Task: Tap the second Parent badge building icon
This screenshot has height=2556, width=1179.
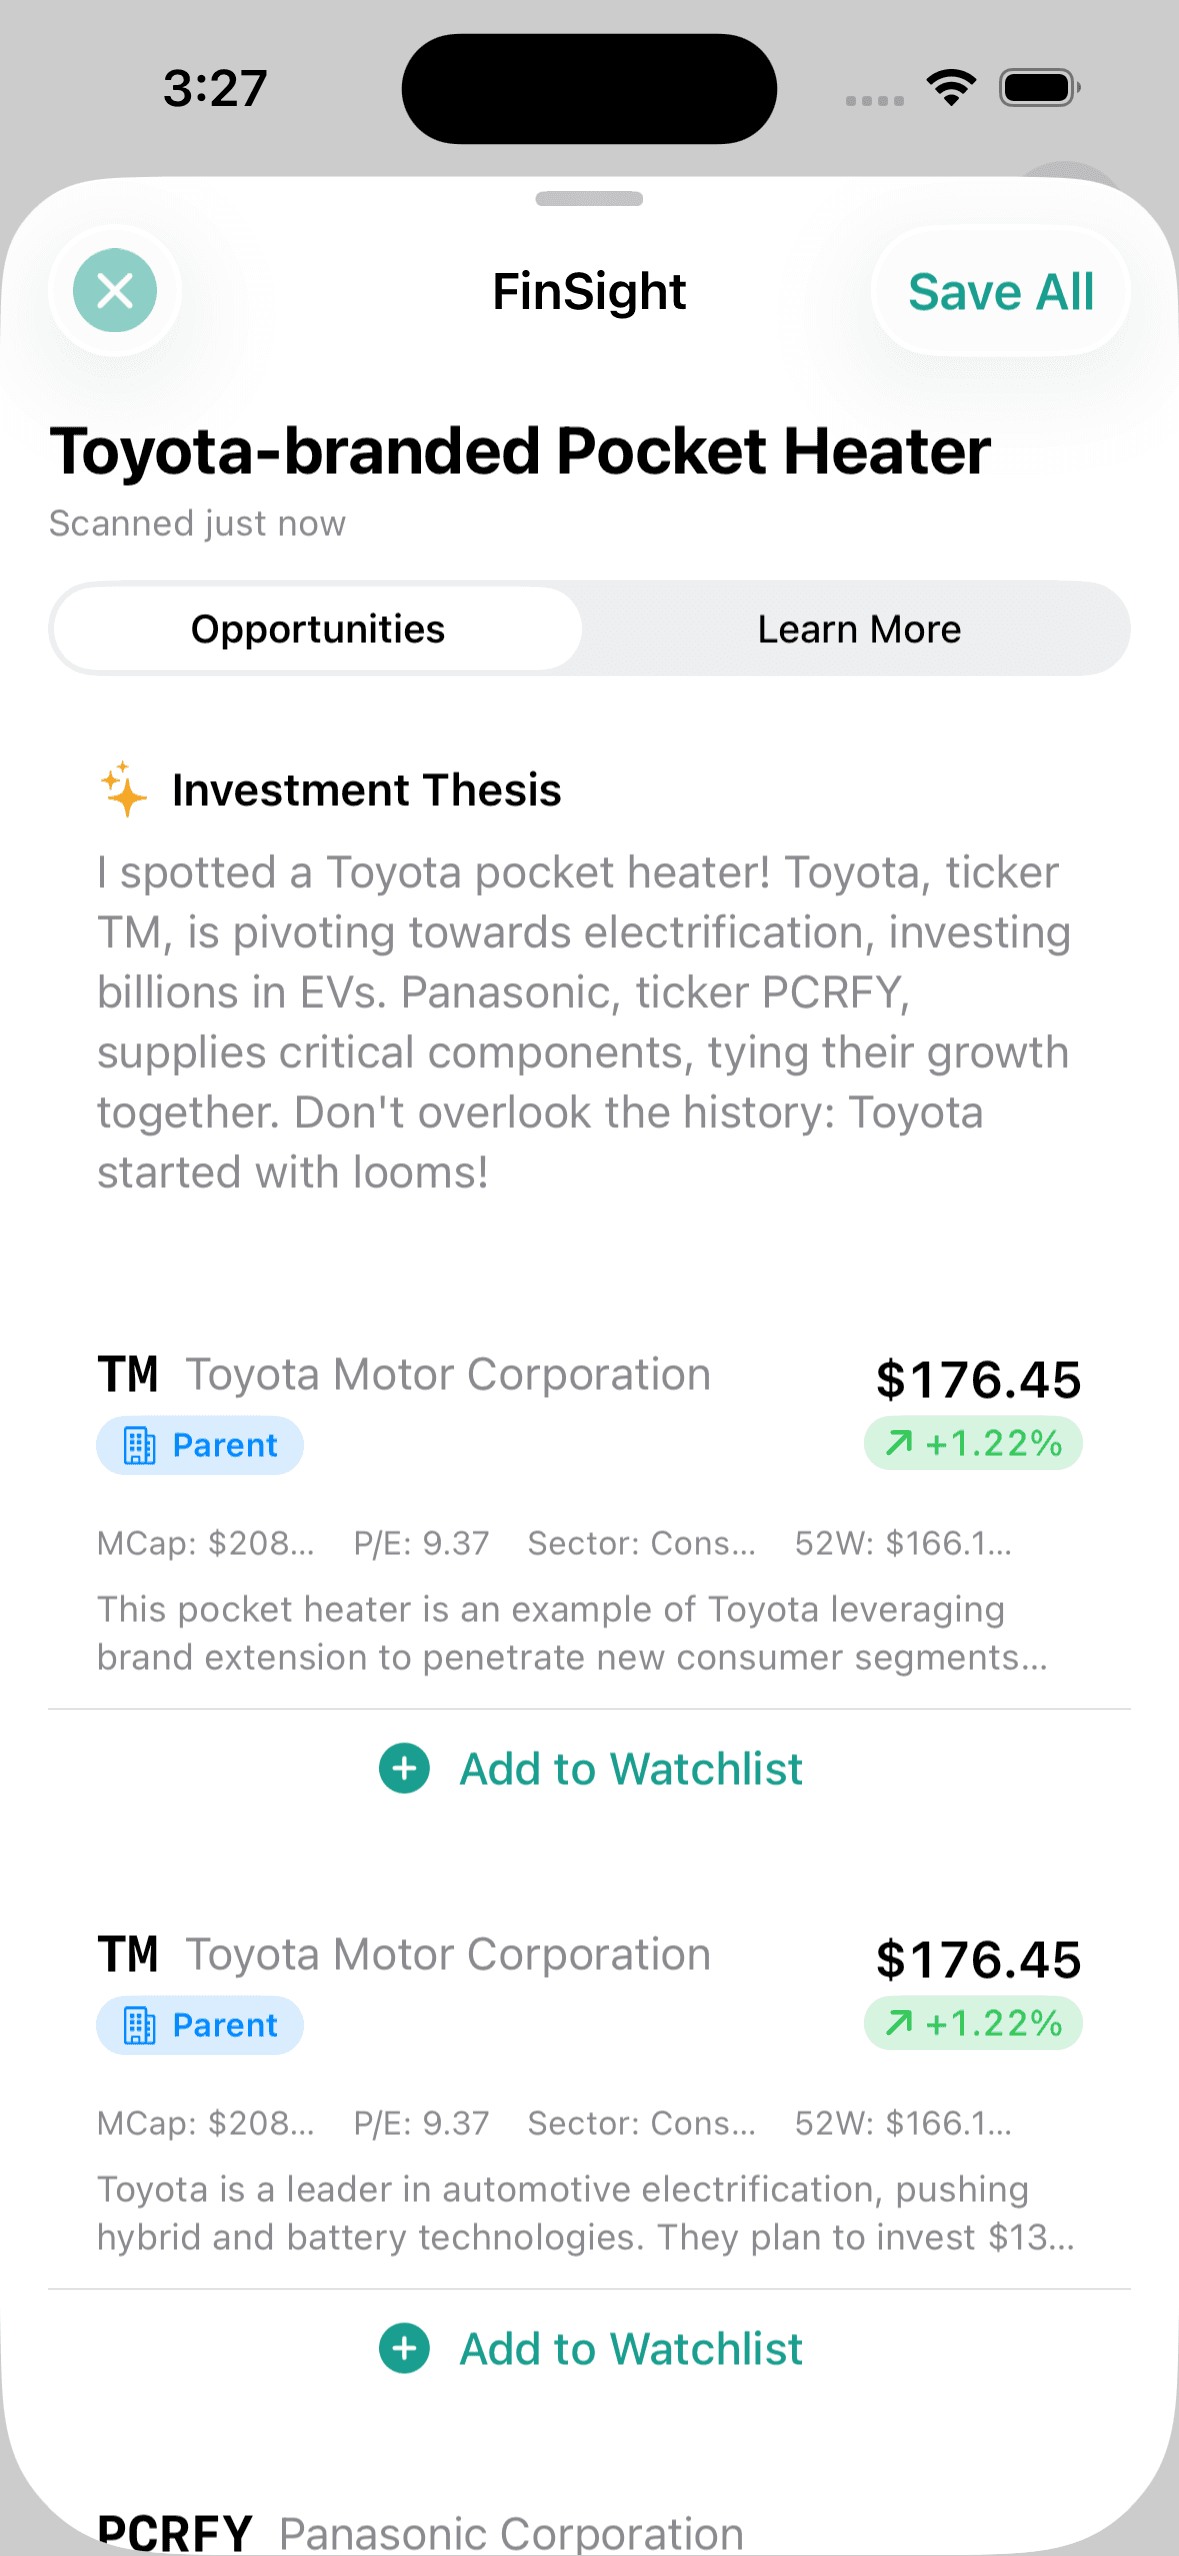Action: tap(139, 2025)
